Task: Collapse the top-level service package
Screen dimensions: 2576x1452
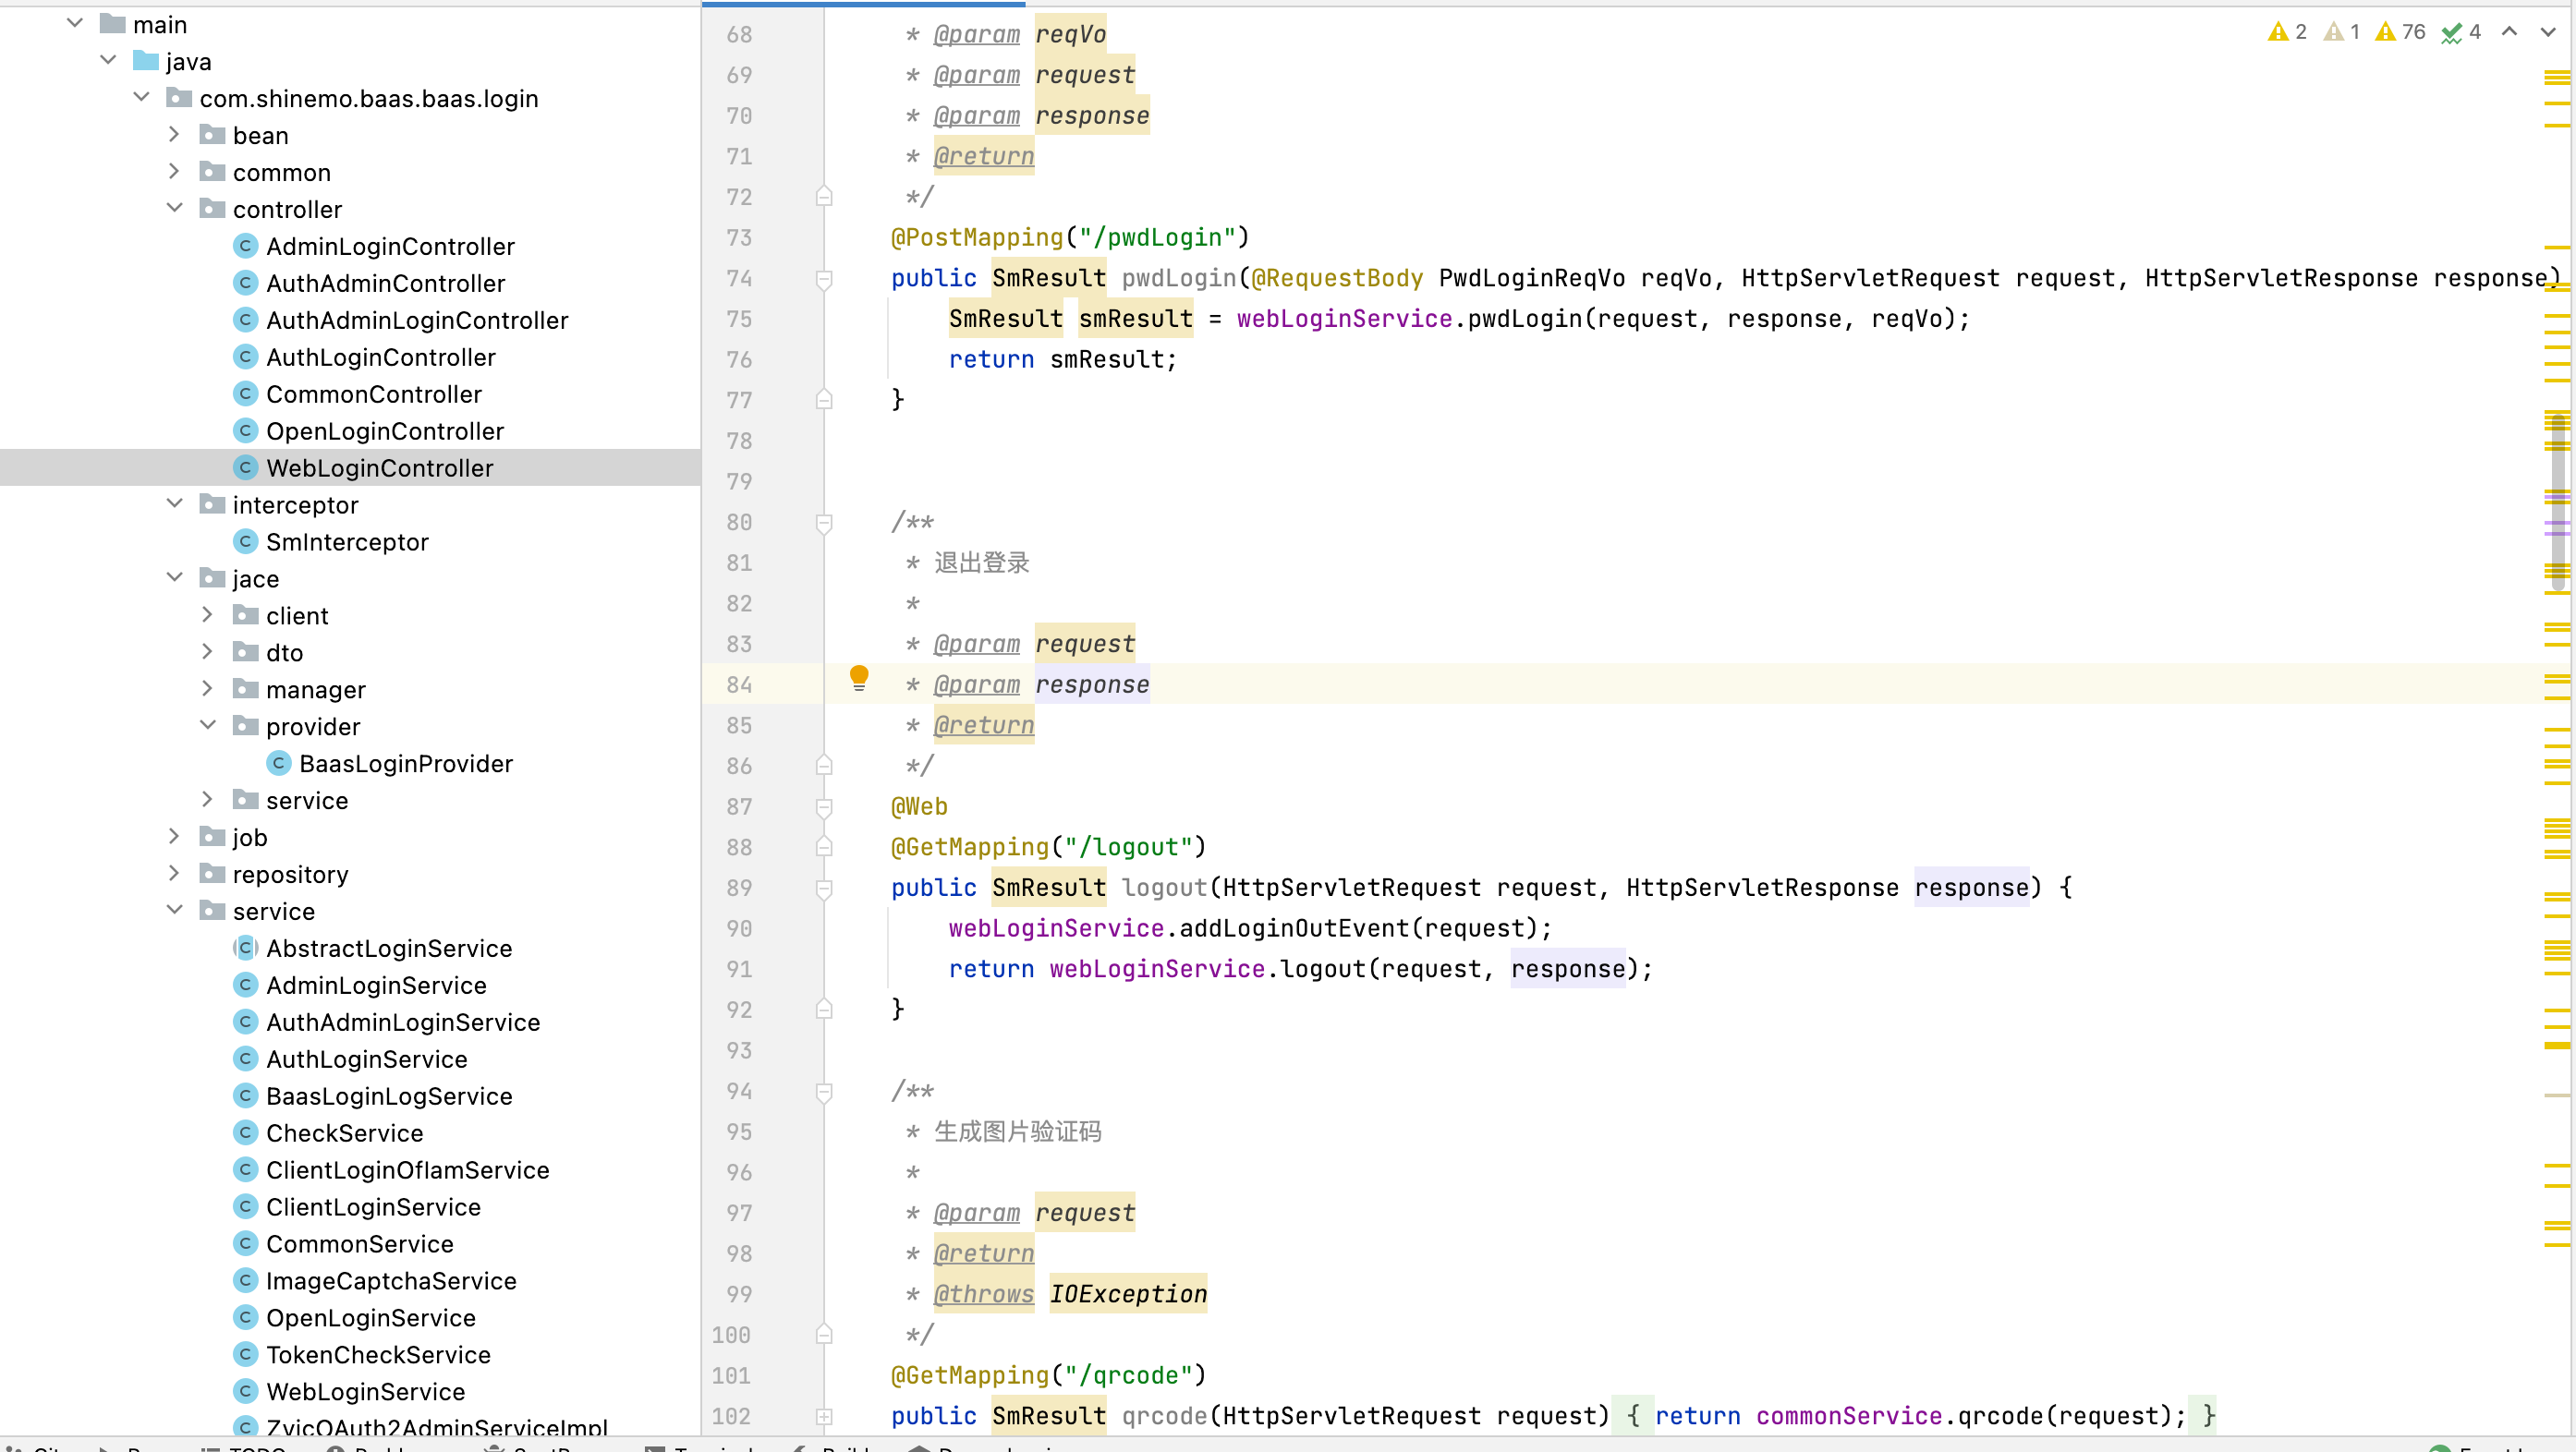Action: 174,910
